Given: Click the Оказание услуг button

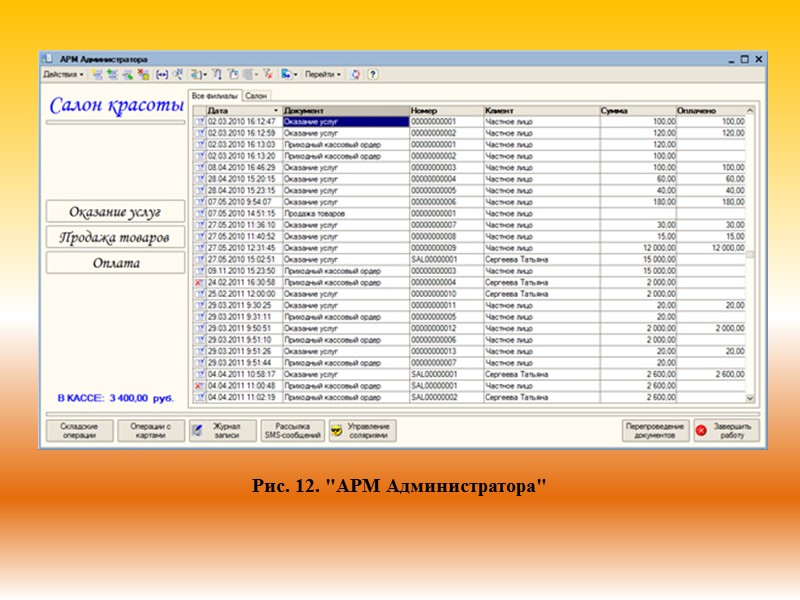Looking at the screenshot, I should tap(115, 211).
